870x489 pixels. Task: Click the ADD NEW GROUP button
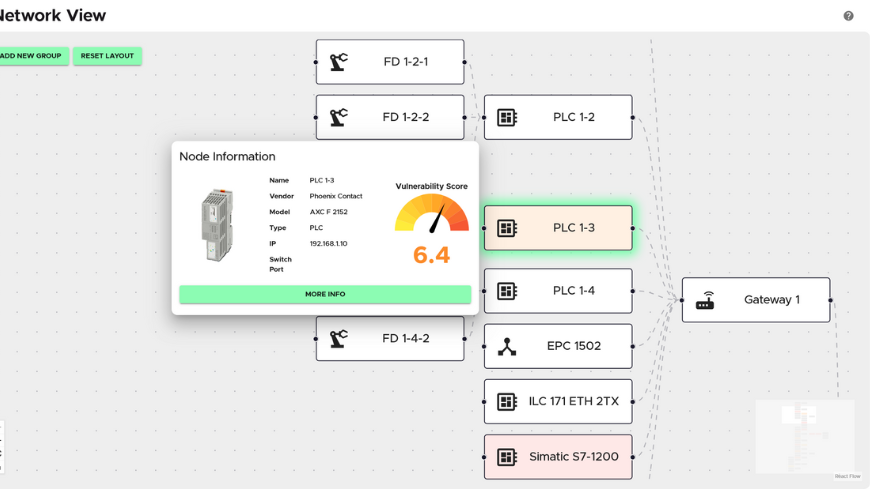tap(32, 56)
